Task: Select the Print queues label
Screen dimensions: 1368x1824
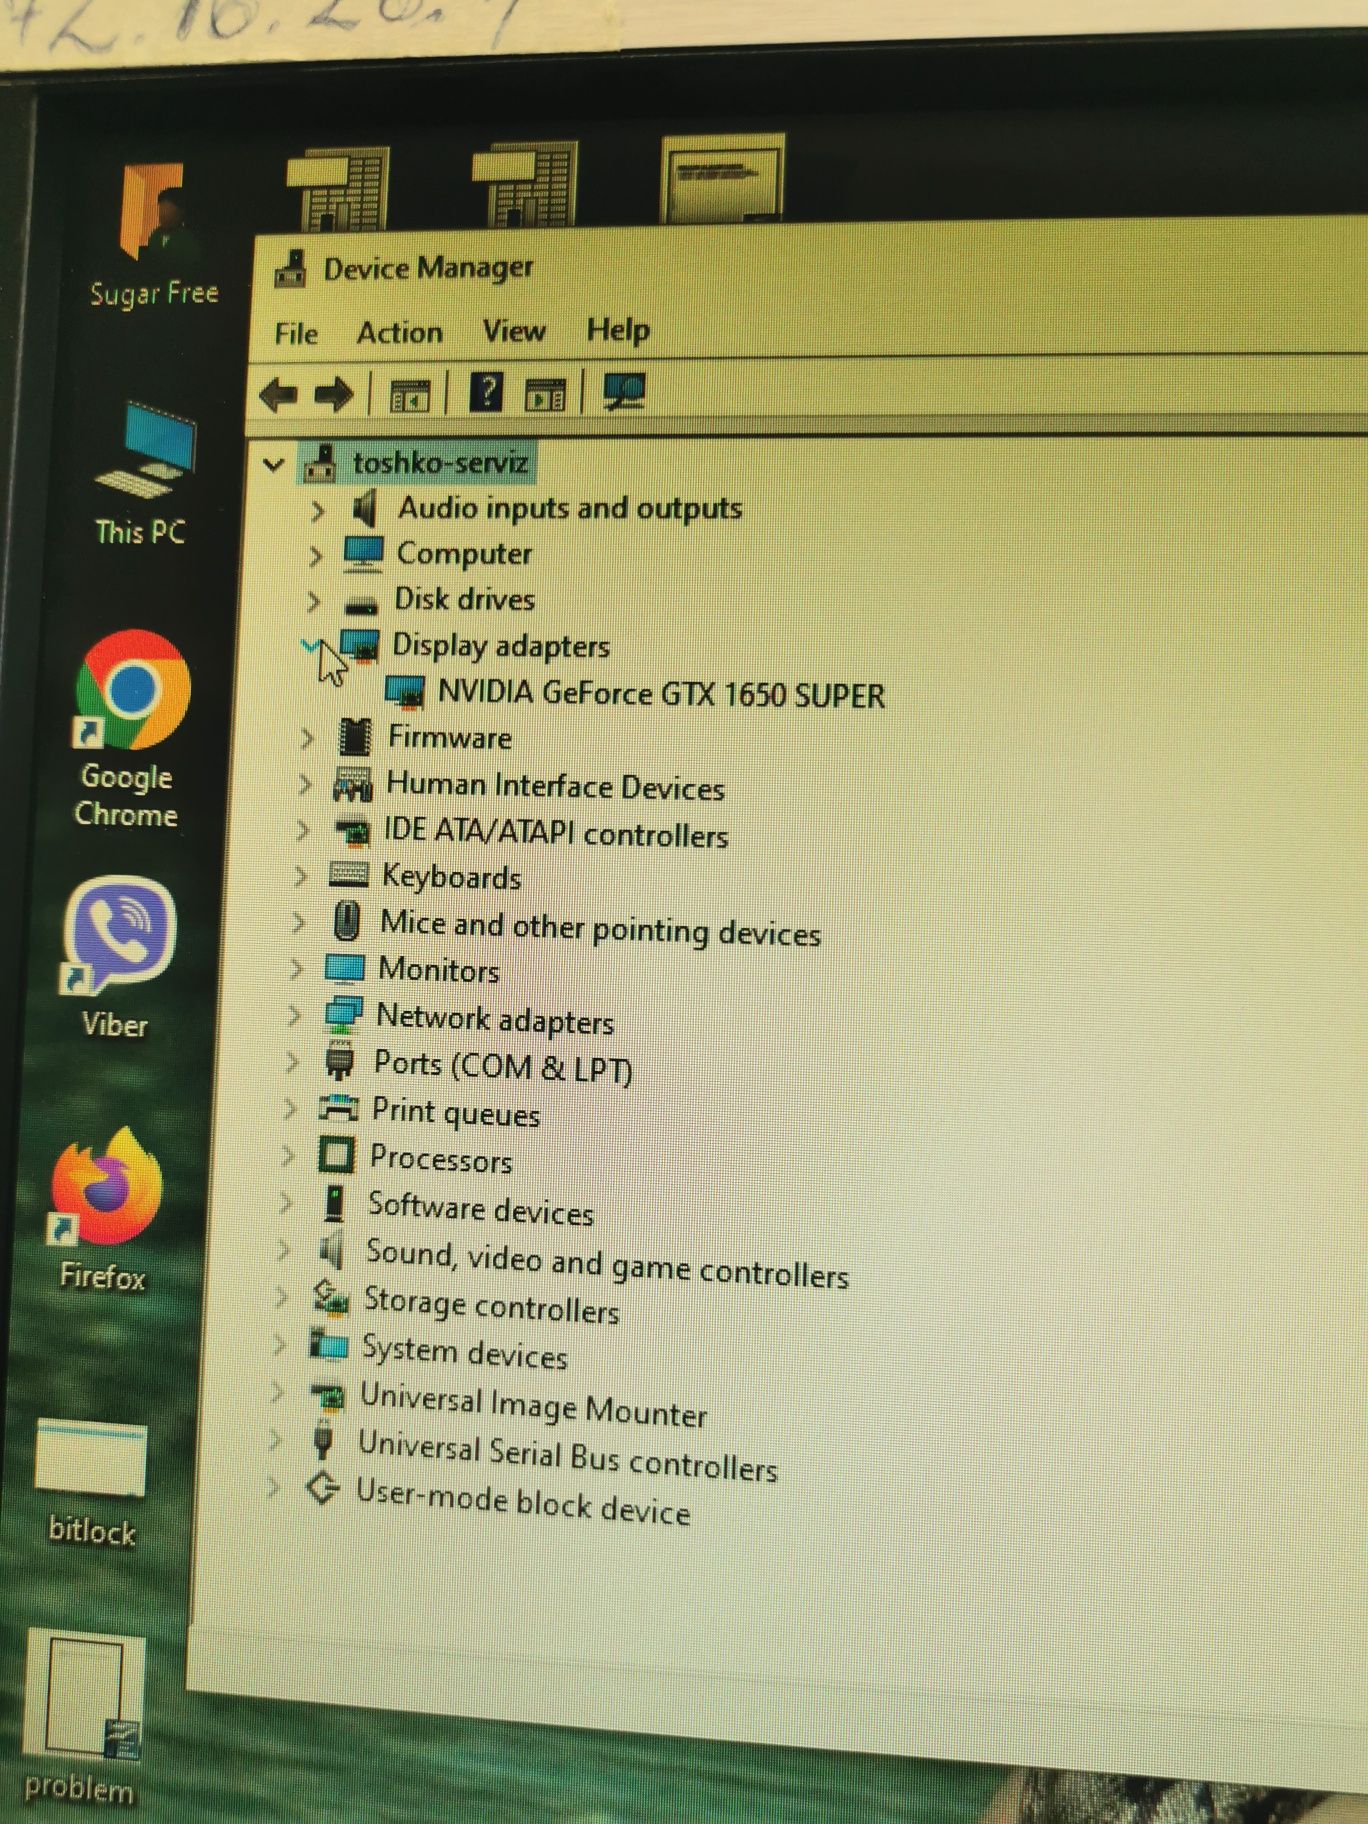Action: (x=456, y=1112)
